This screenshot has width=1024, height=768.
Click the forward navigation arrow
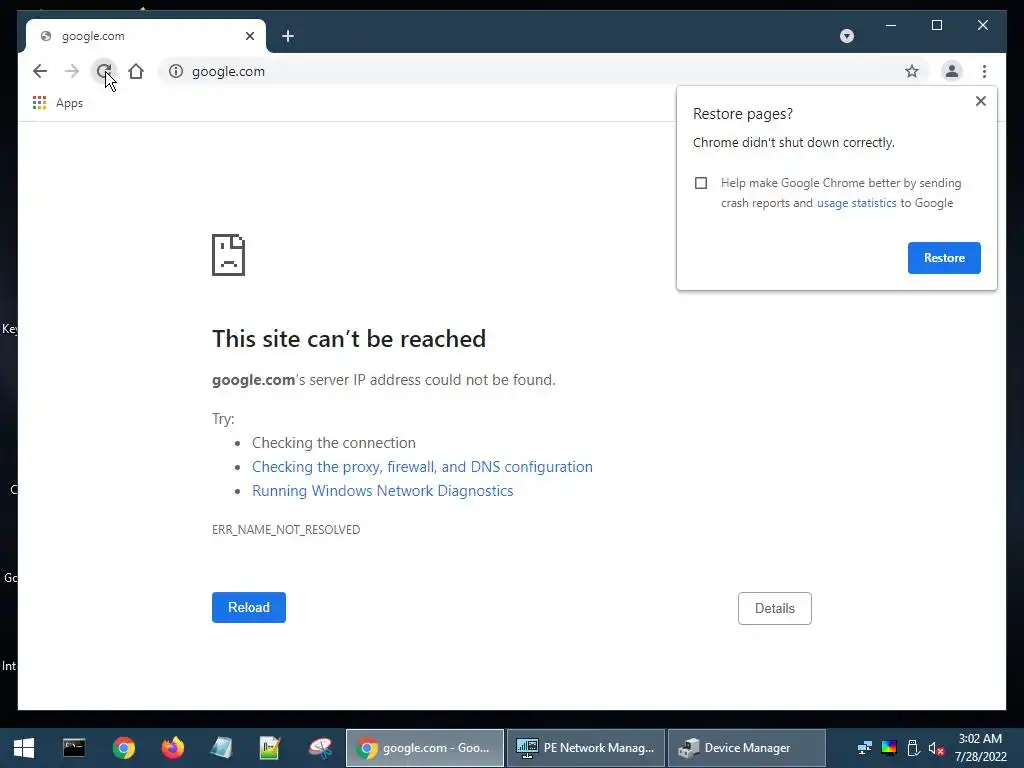point(72,71)
